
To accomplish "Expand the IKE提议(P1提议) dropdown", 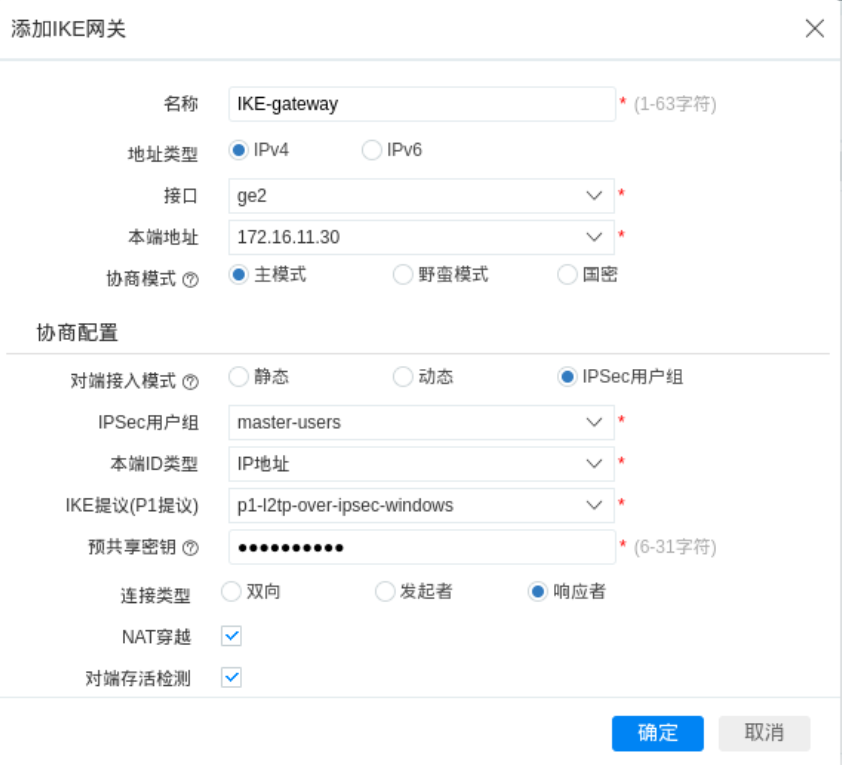I will 421,505.
